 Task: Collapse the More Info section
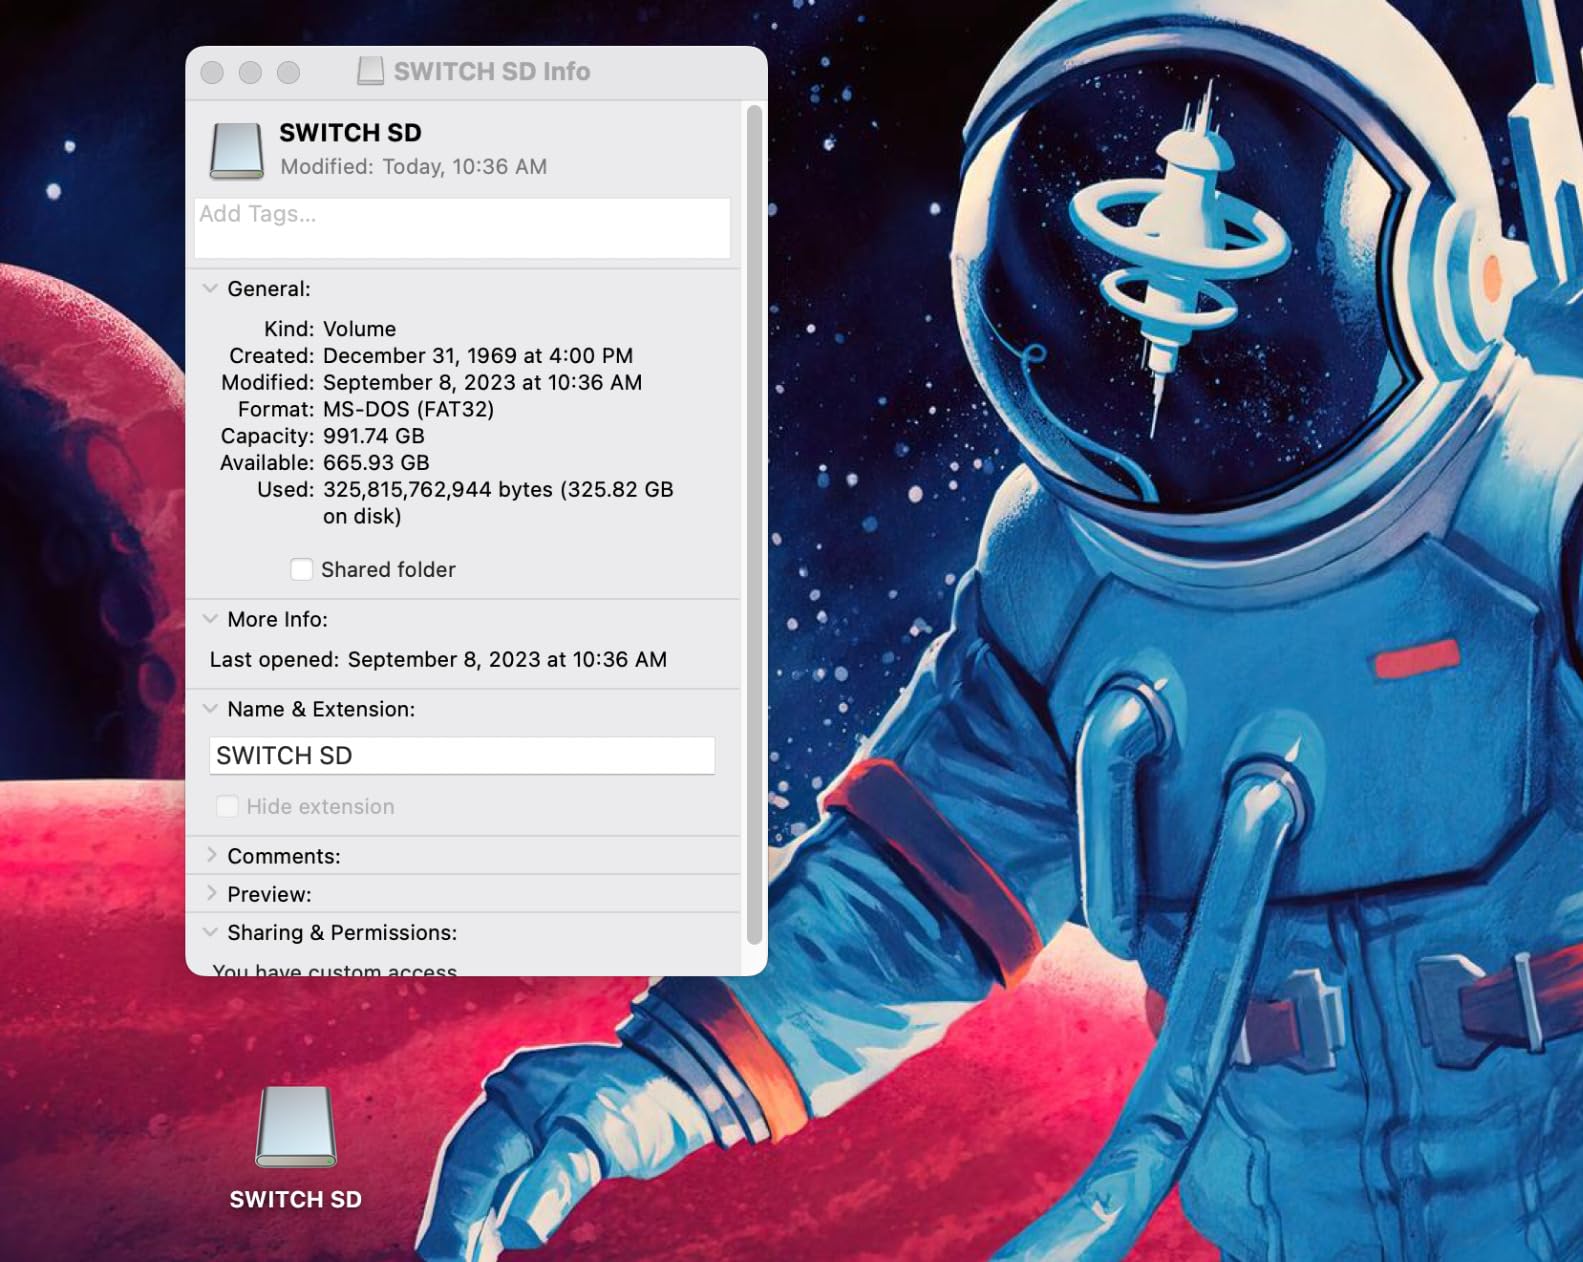(x=210, y=619)
